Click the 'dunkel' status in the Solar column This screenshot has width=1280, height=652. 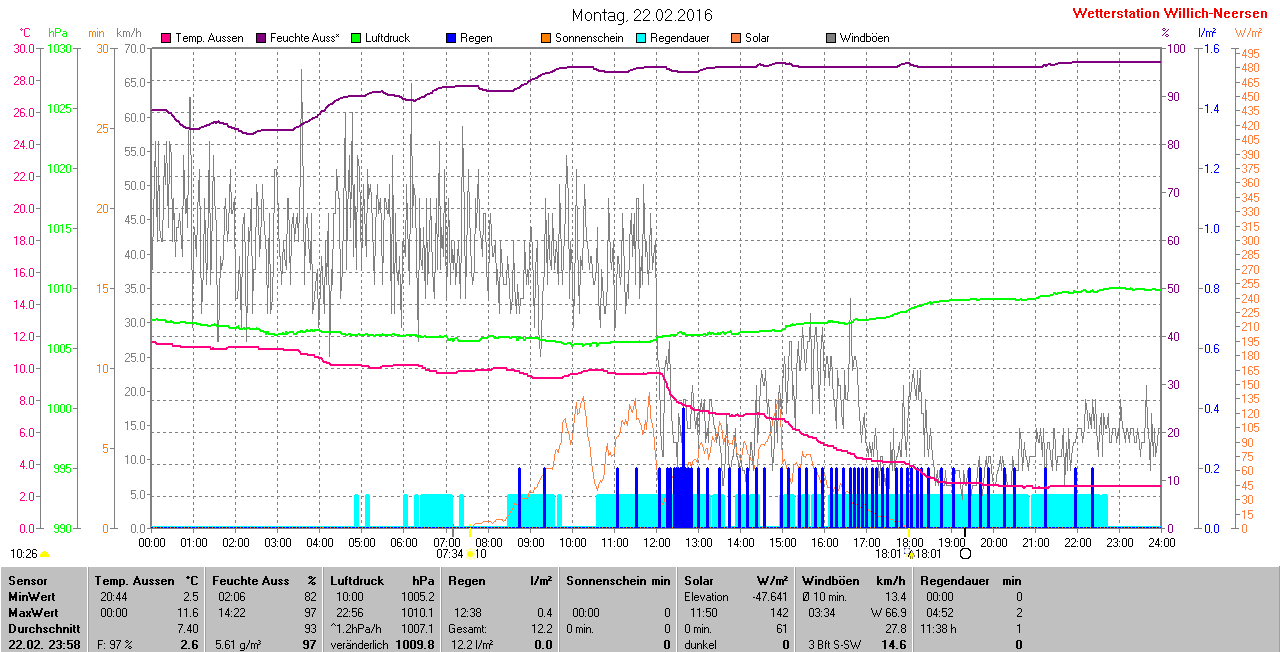(x=702, y=645)
